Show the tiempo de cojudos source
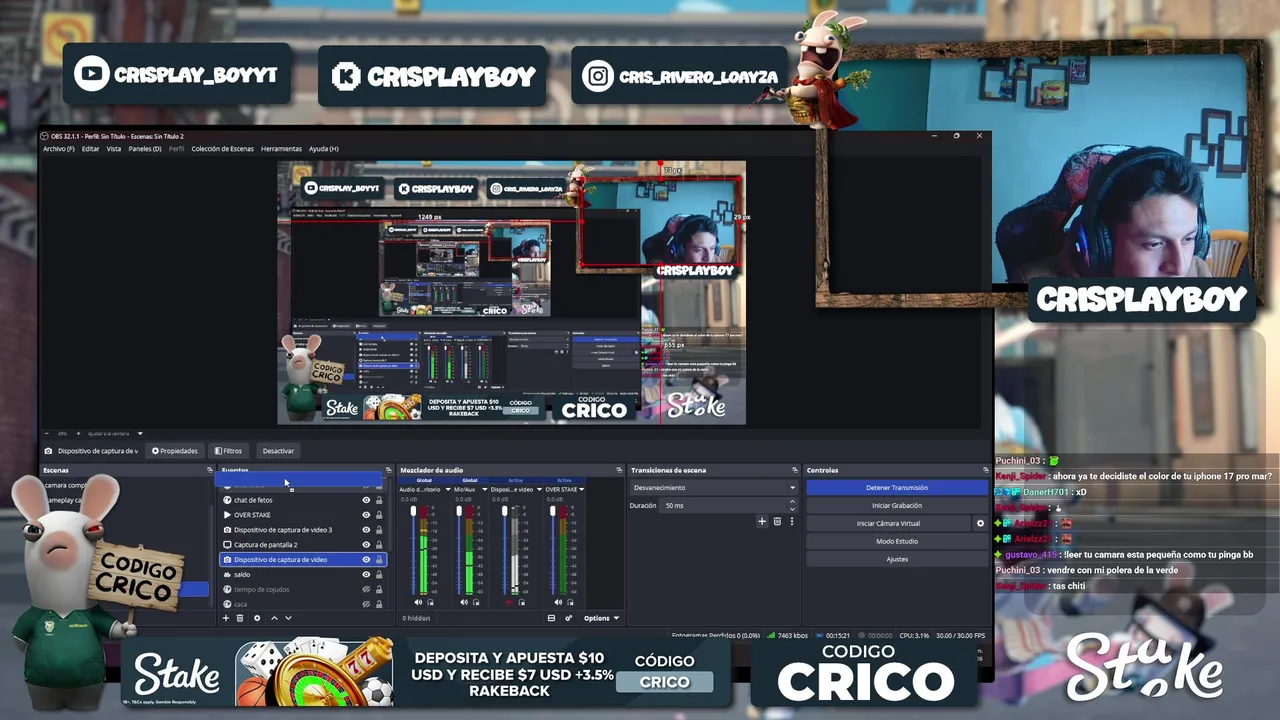Screen dimensions: 1280x720 pos(366,590)
